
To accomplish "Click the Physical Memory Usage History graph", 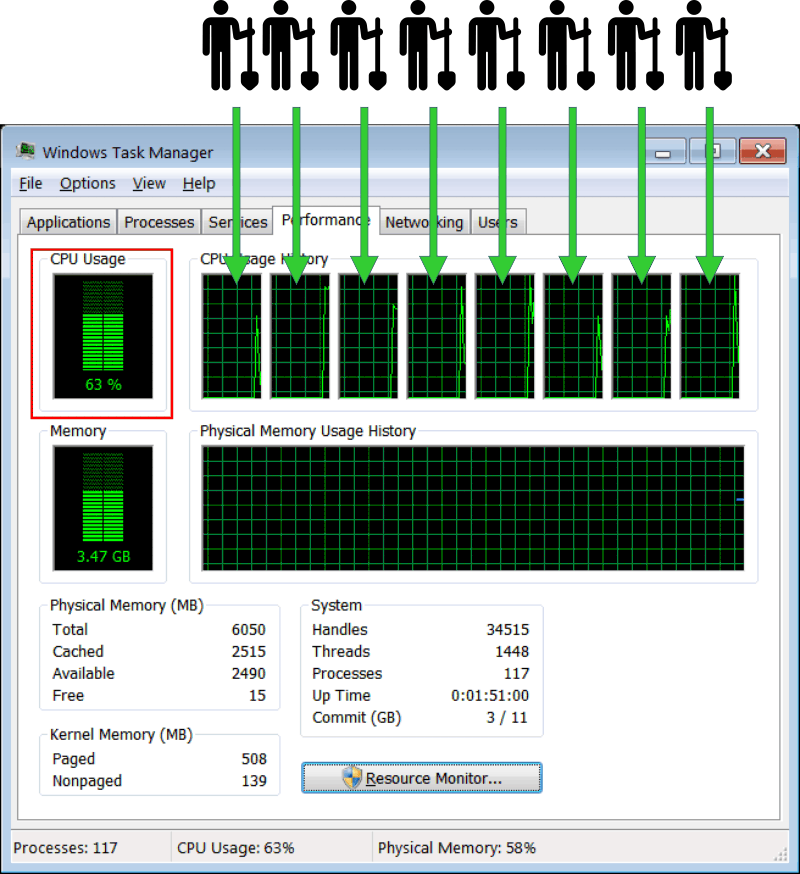I will pyautogui.click(x=473, y=508).
